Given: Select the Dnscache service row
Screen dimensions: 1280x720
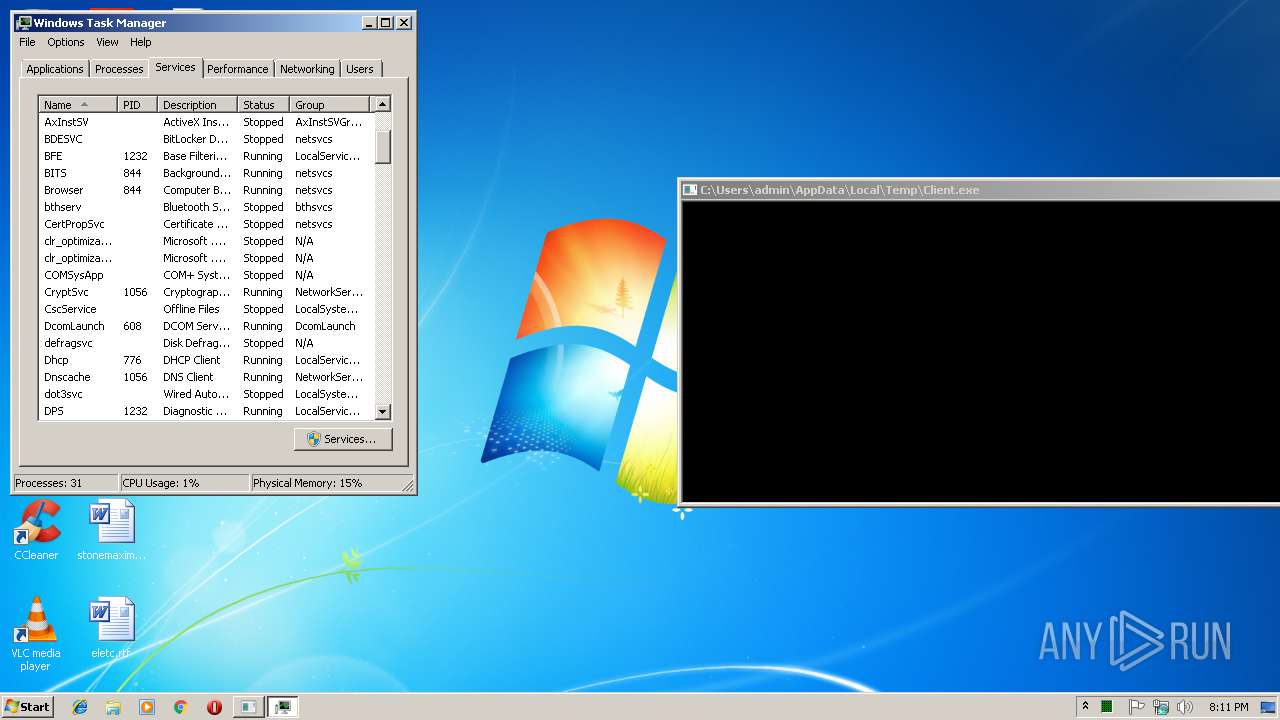Looking at the screenshot, I should 206,377.
